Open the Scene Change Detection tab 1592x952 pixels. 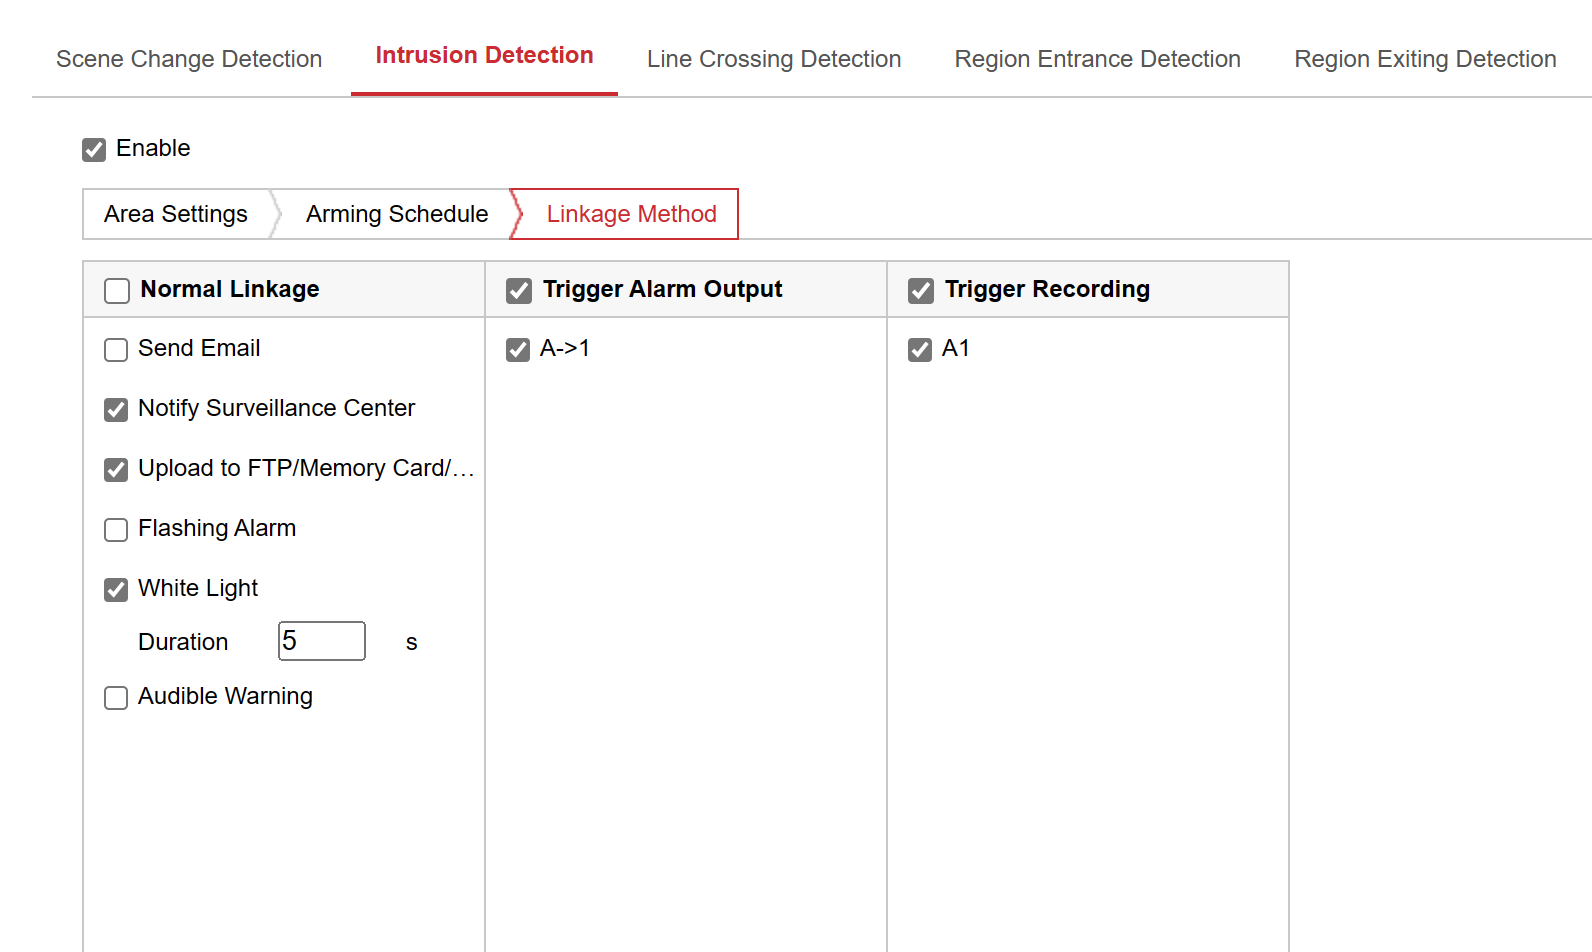pos(189,59)
